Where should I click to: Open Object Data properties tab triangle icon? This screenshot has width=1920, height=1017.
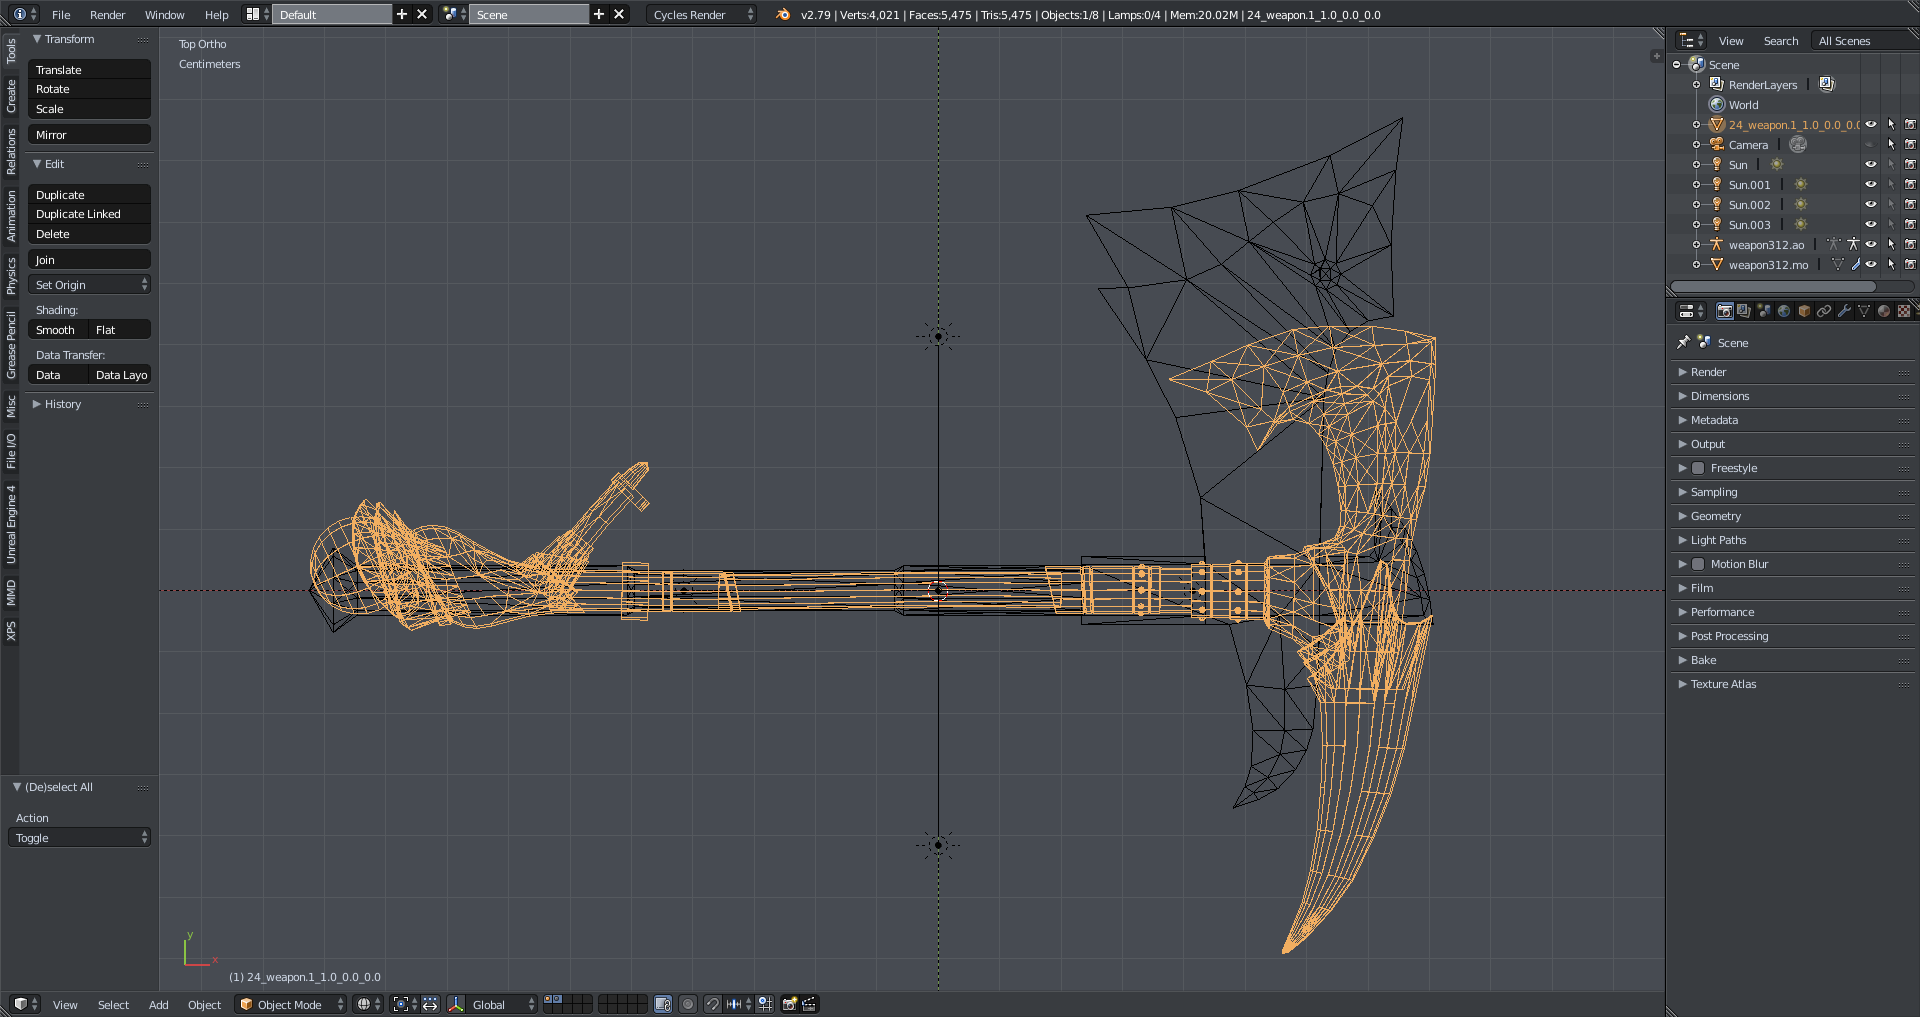(1864, 311)
